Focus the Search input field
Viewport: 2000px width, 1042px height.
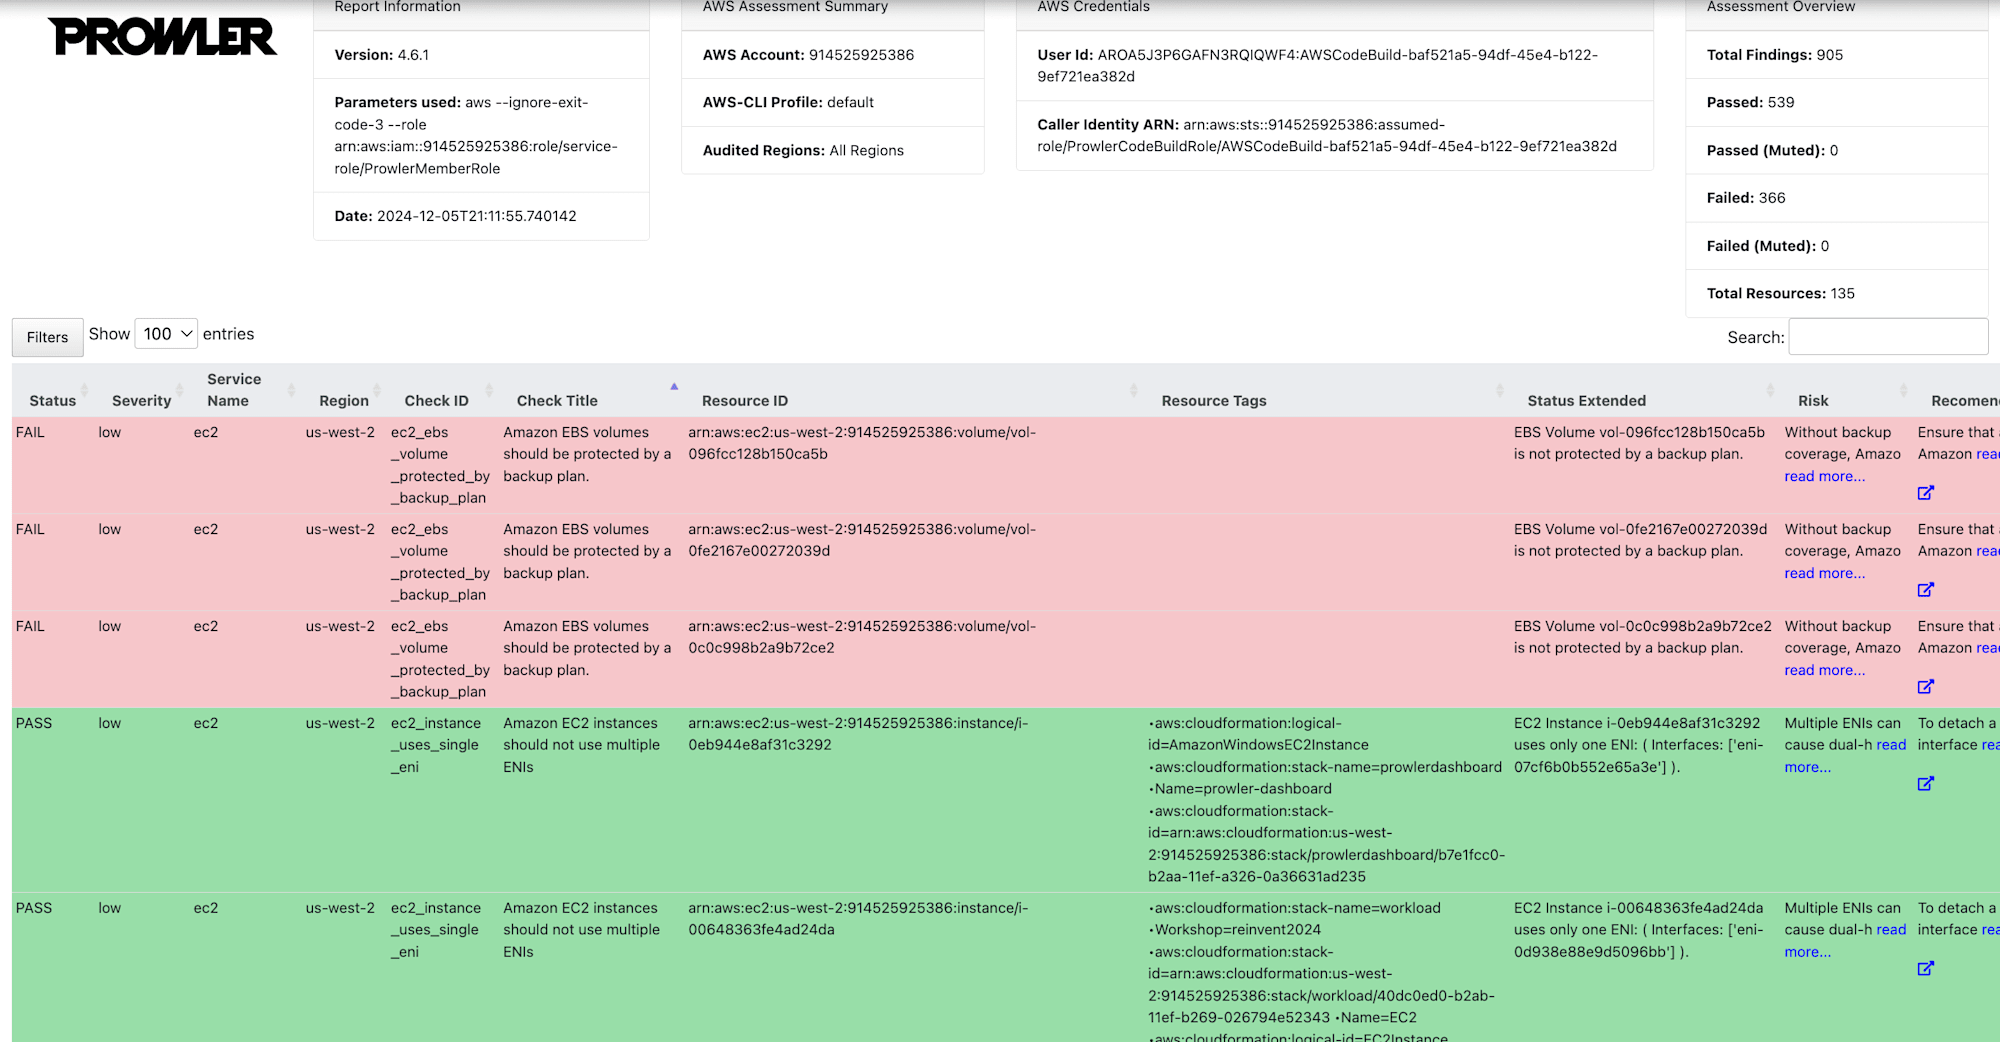[1888, 337]
